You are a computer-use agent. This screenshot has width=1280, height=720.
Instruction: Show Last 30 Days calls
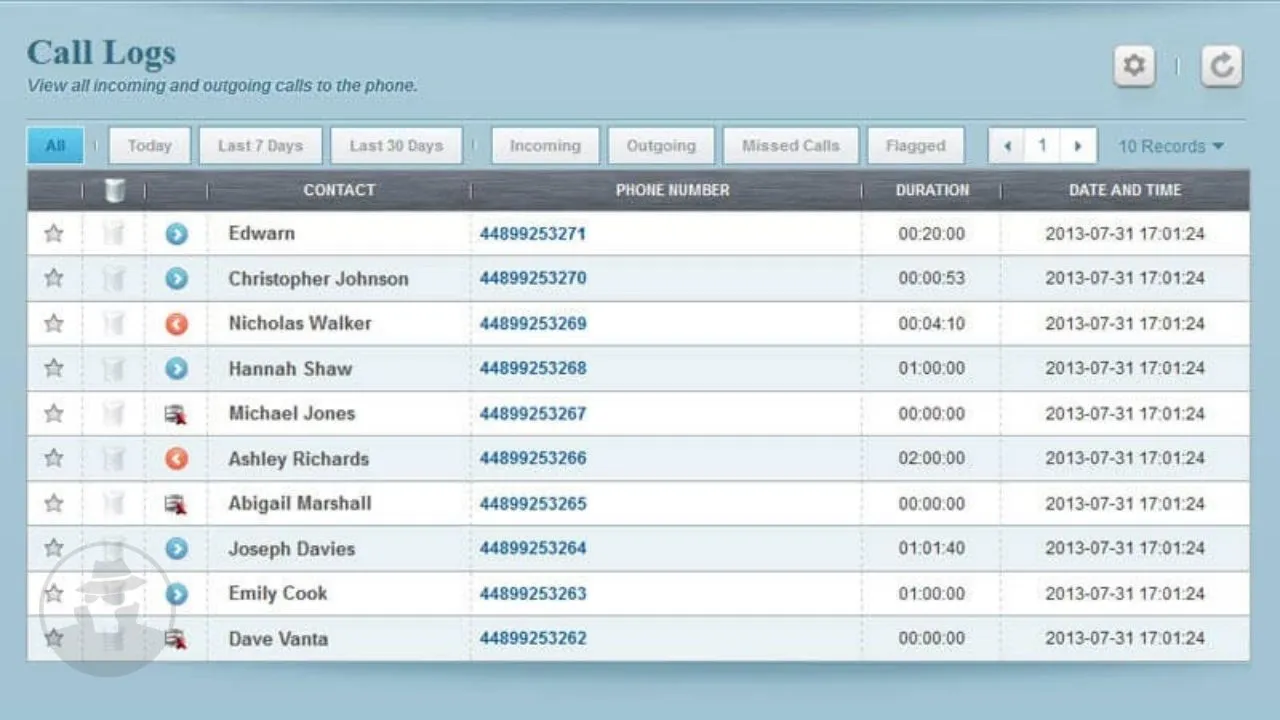(x=396, y=146)
